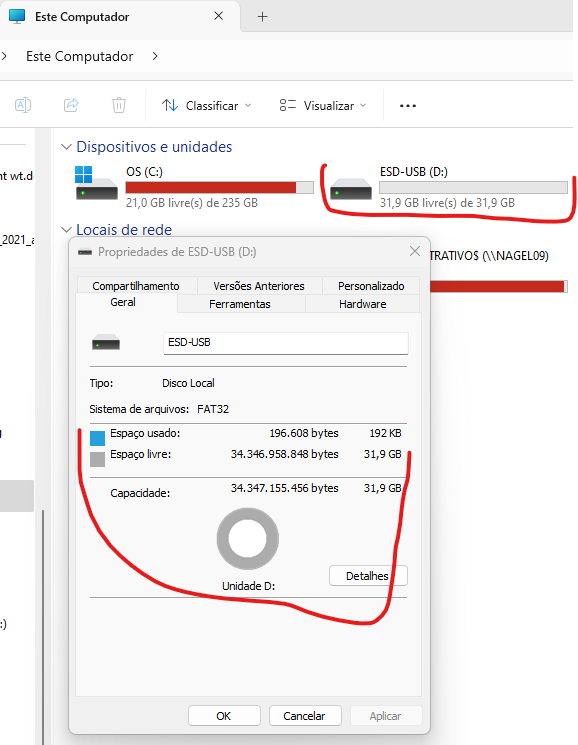Click the Cancelar button
Viewport: 578px width, 745px height.
coord(304,716)
